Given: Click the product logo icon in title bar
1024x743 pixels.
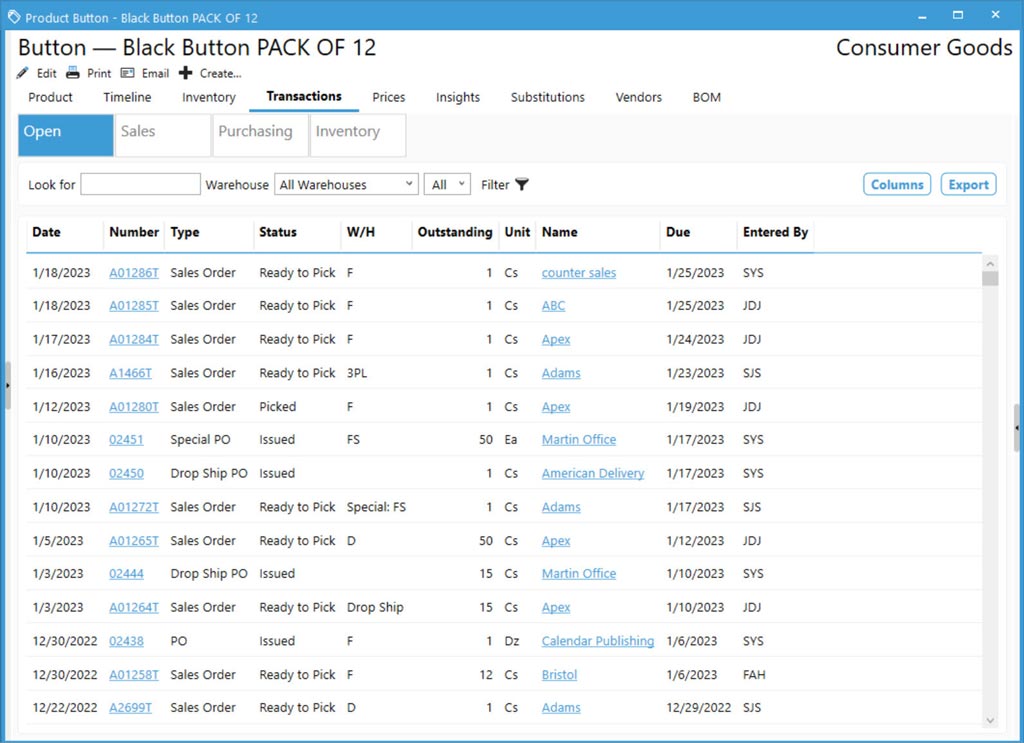Looking at the screenshot, I should click(x=14, y=16).
